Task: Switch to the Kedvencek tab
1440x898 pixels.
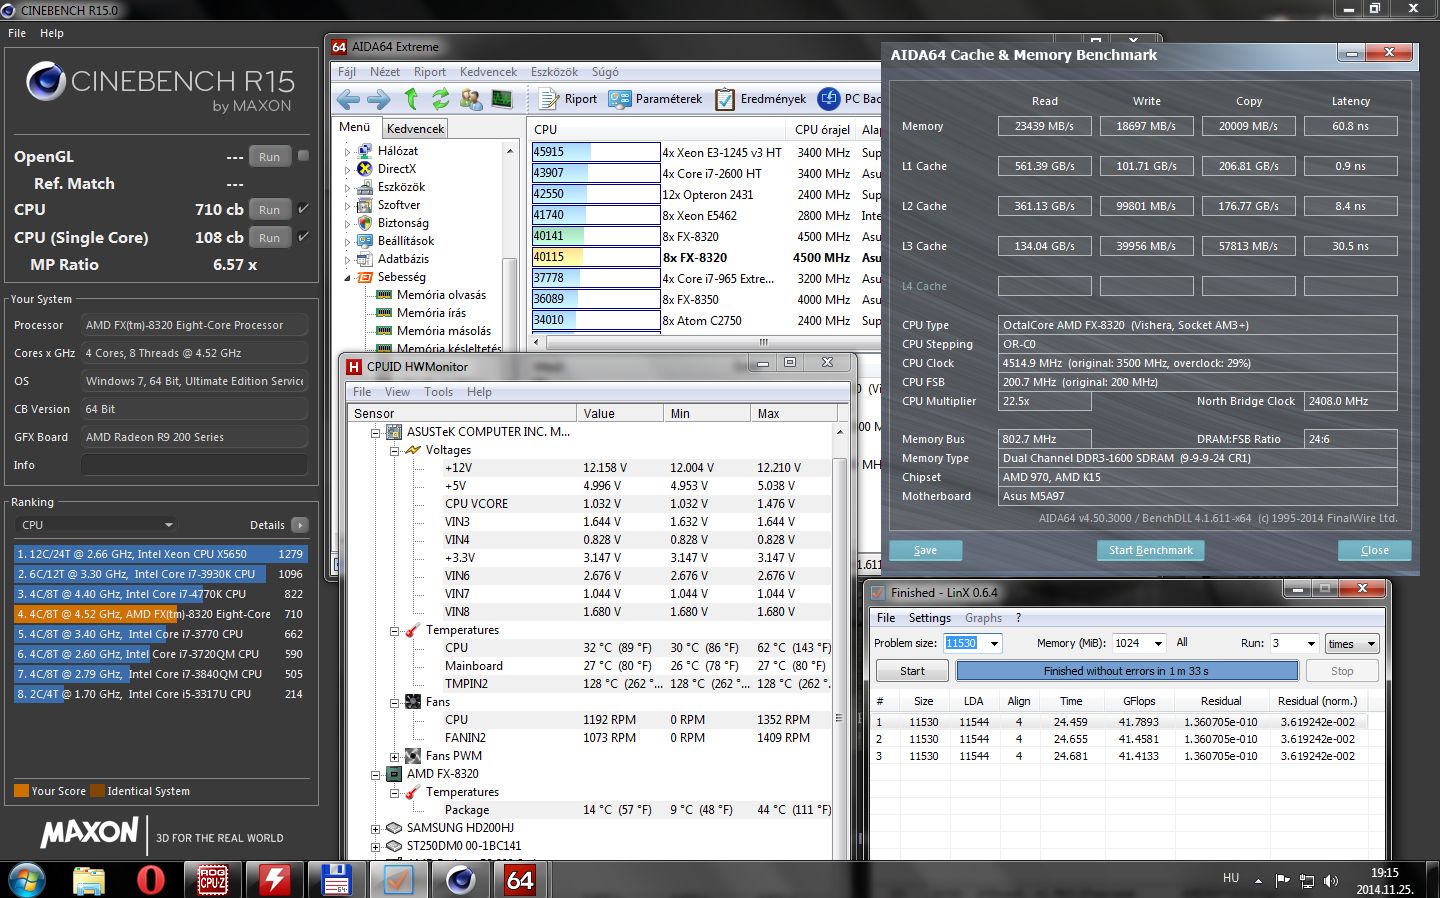Action: (x=415, y=129)
